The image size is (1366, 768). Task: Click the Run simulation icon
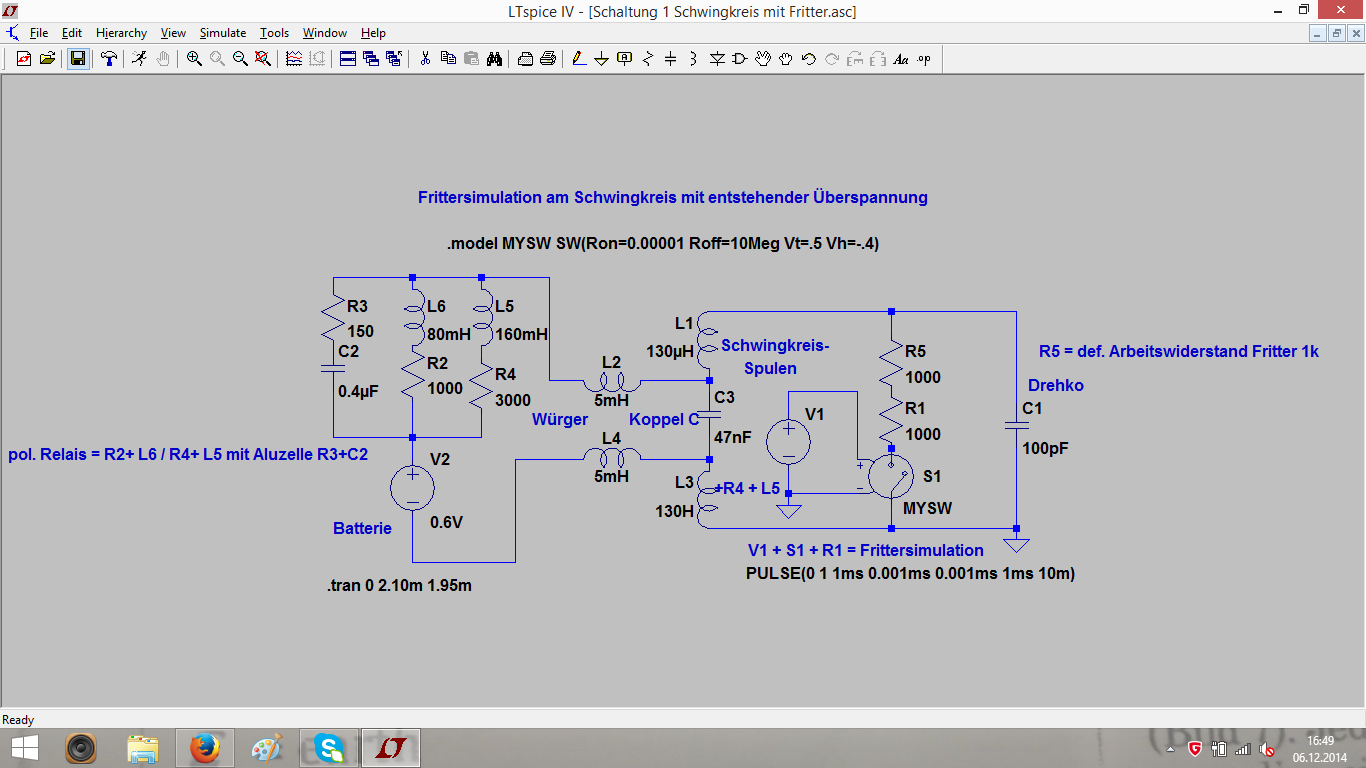pyautogui.click(x=139, y=59)
